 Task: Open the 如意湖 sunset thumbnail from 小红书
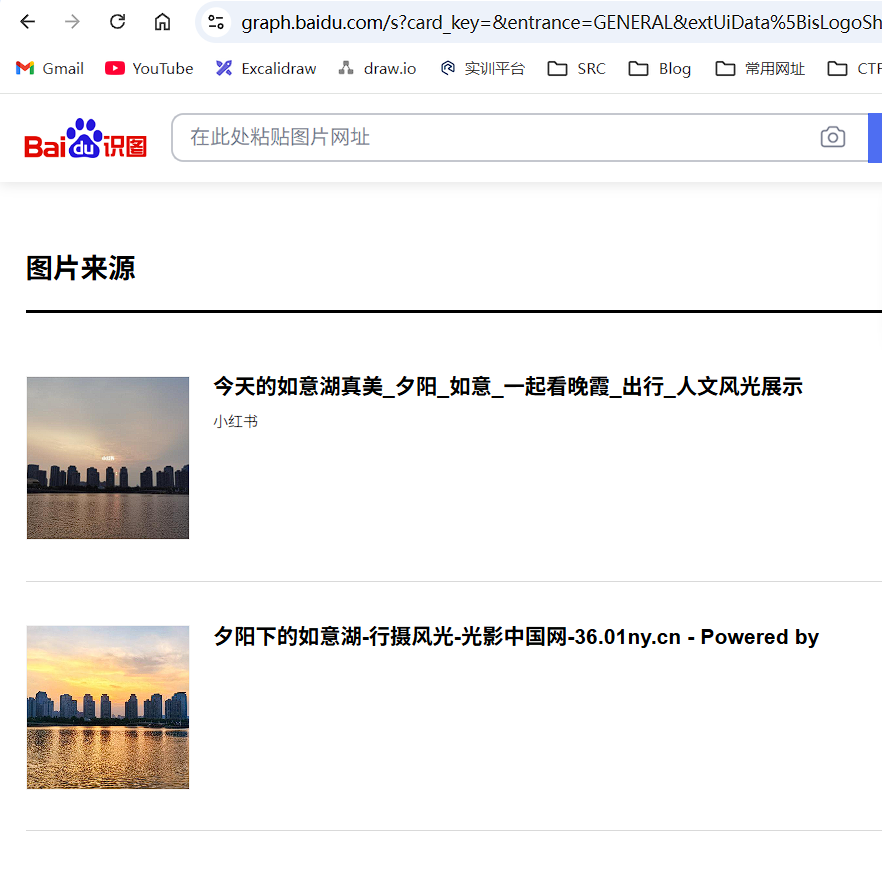[108, 458]
